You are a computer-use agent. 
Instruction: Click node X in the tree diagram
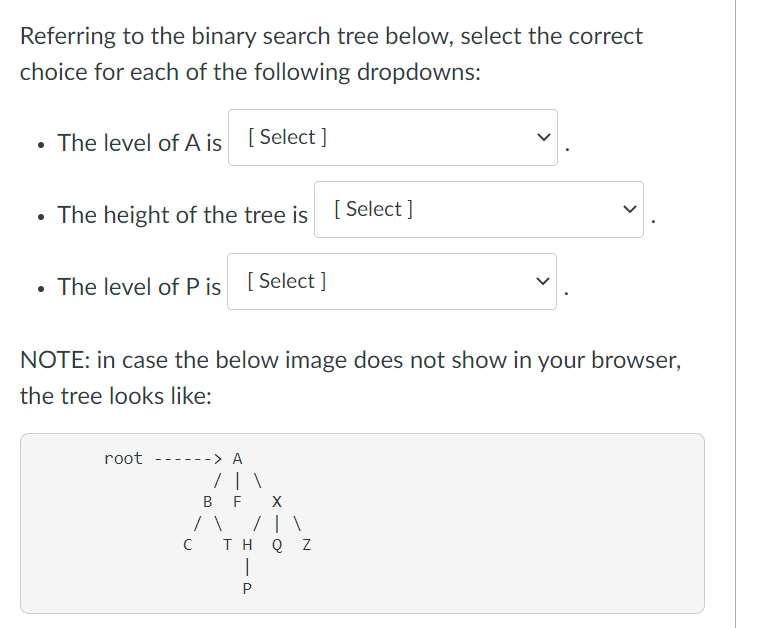pyautogui.click(x=277, y=502)
